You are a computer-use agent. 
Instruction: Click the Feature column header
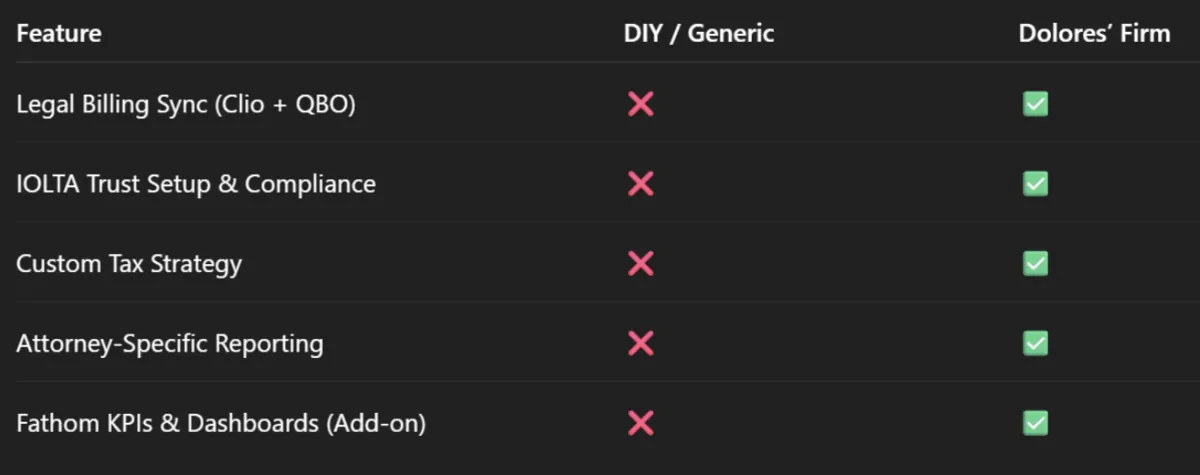(59, 34)
